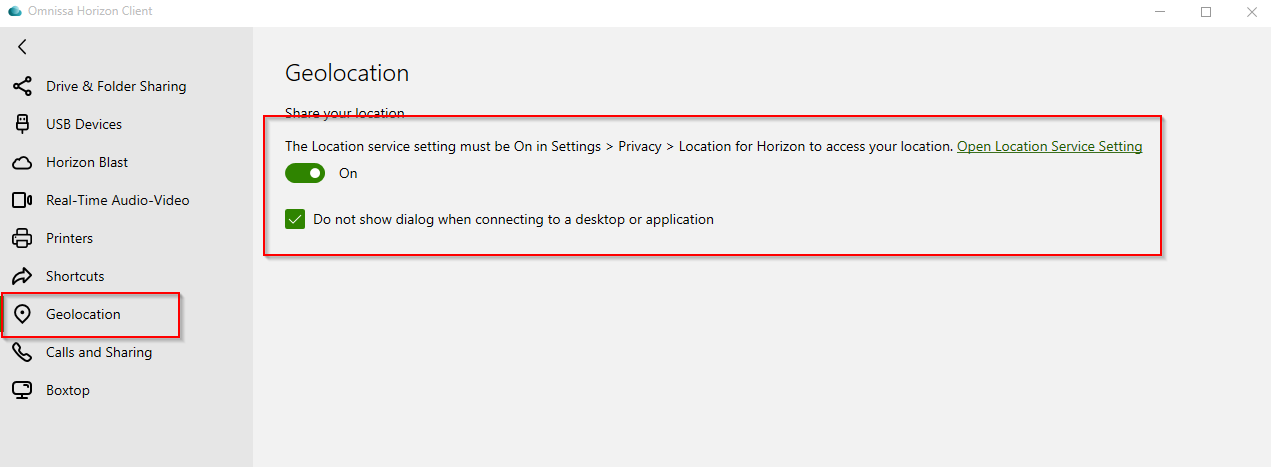Click the Calls and Sharing phone icon
The height and width of the screenshot is (467, 1271).
click(x=22, y=352)
